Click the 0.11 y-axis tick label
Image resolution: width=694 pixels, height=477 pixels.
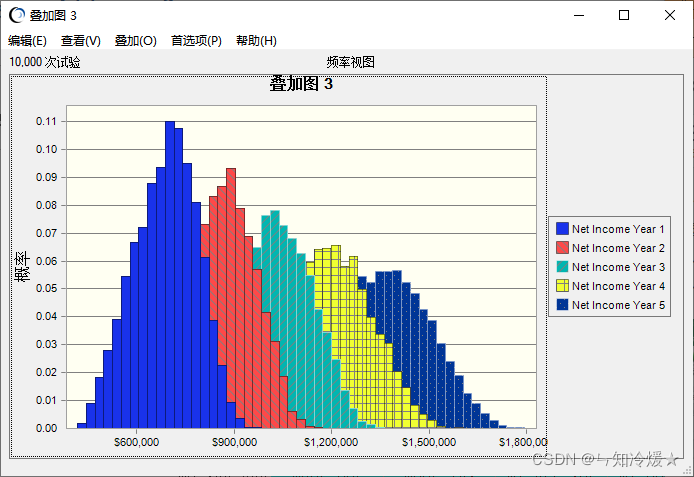(x=46, y=121)
